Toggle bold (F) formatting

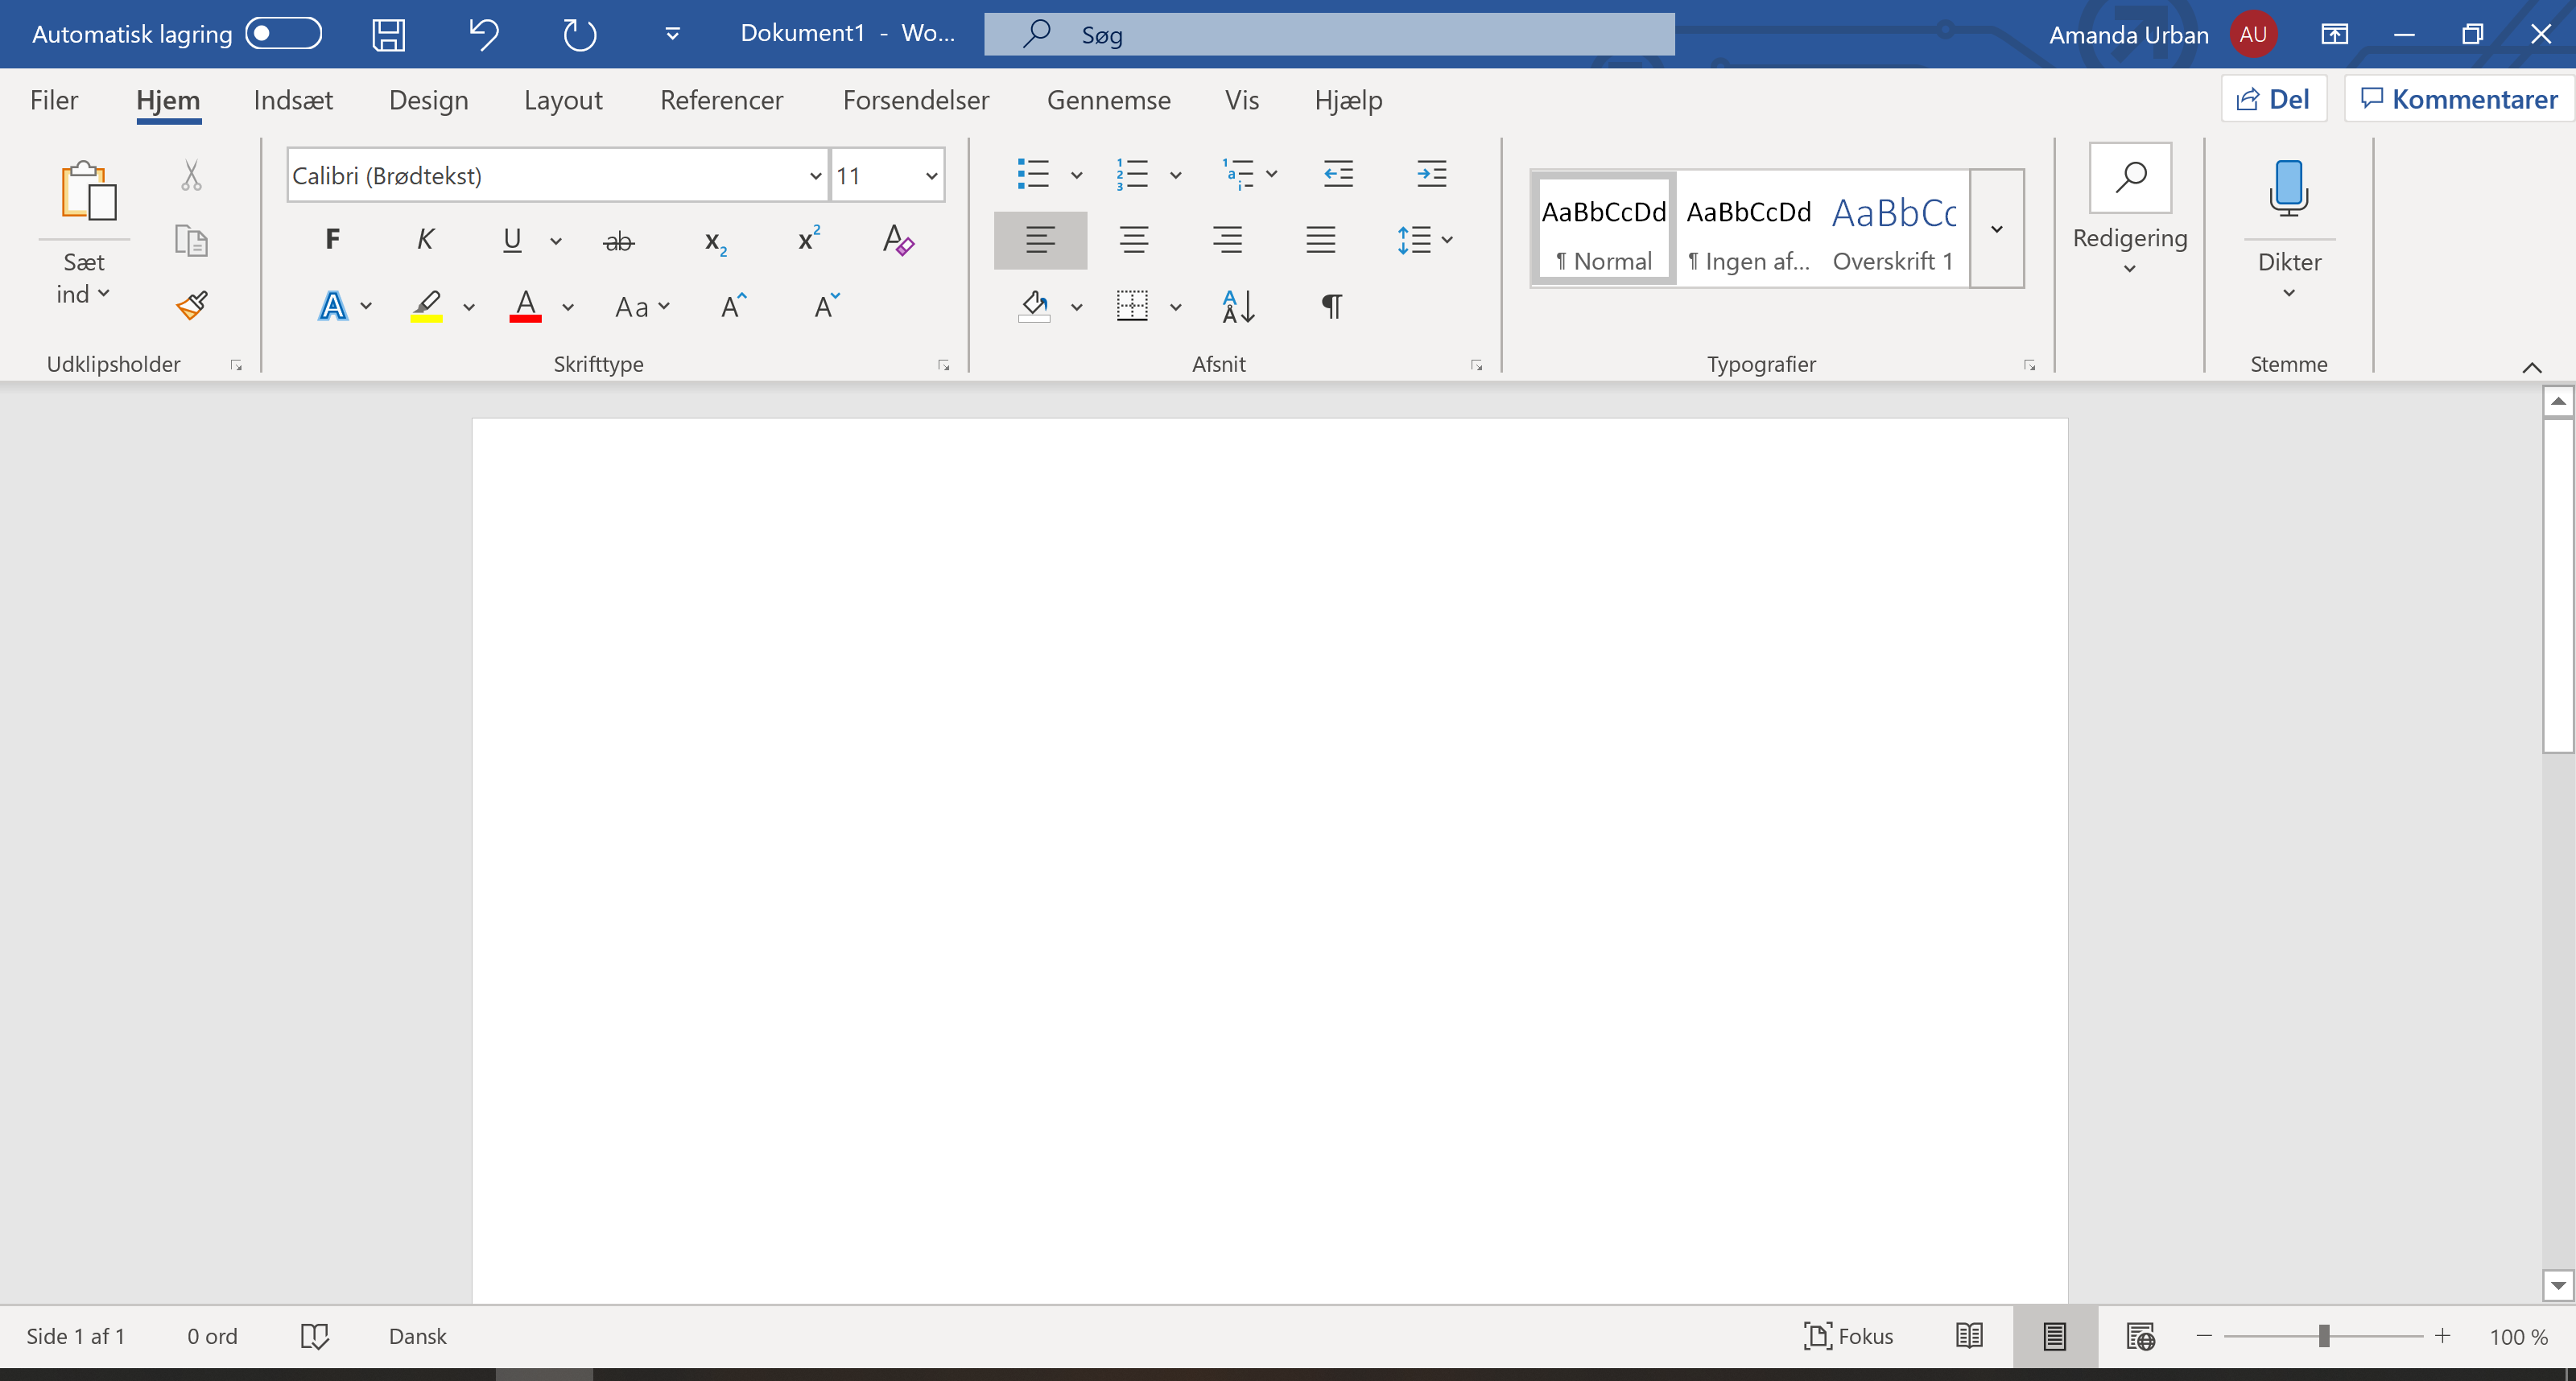332,240
